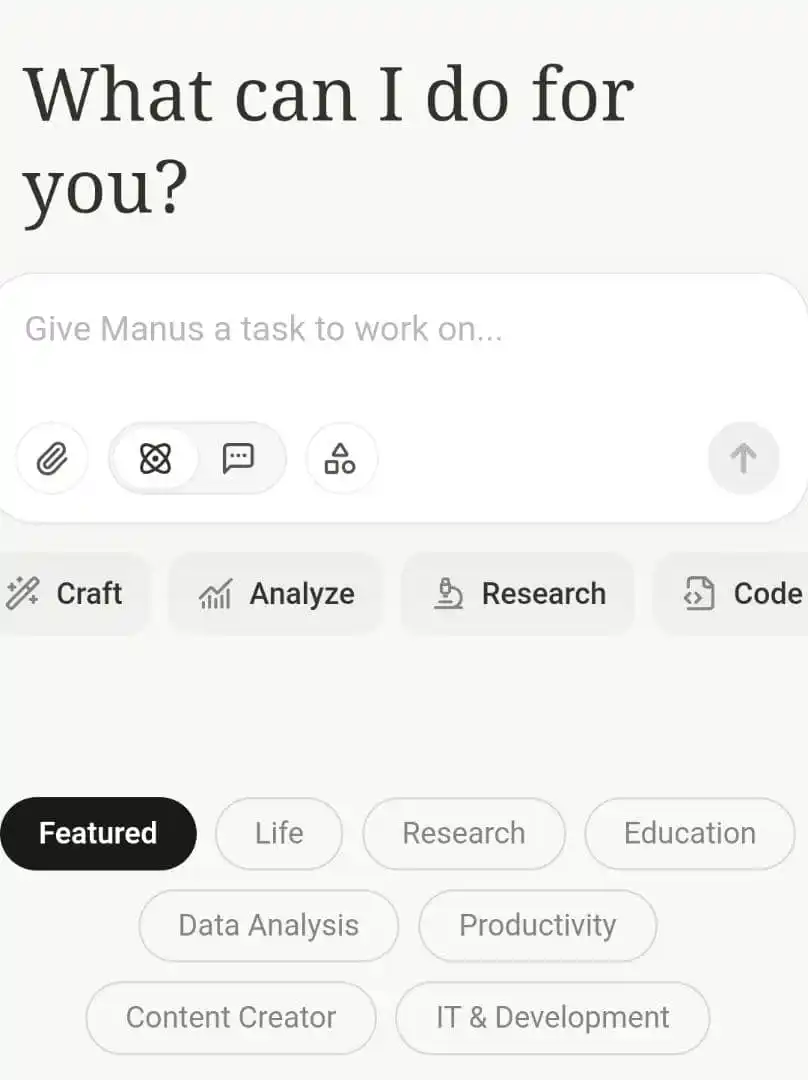This screenshot has width=808, height=1080.
Task: Choose the Education category pill
Action: pos(690,833)
